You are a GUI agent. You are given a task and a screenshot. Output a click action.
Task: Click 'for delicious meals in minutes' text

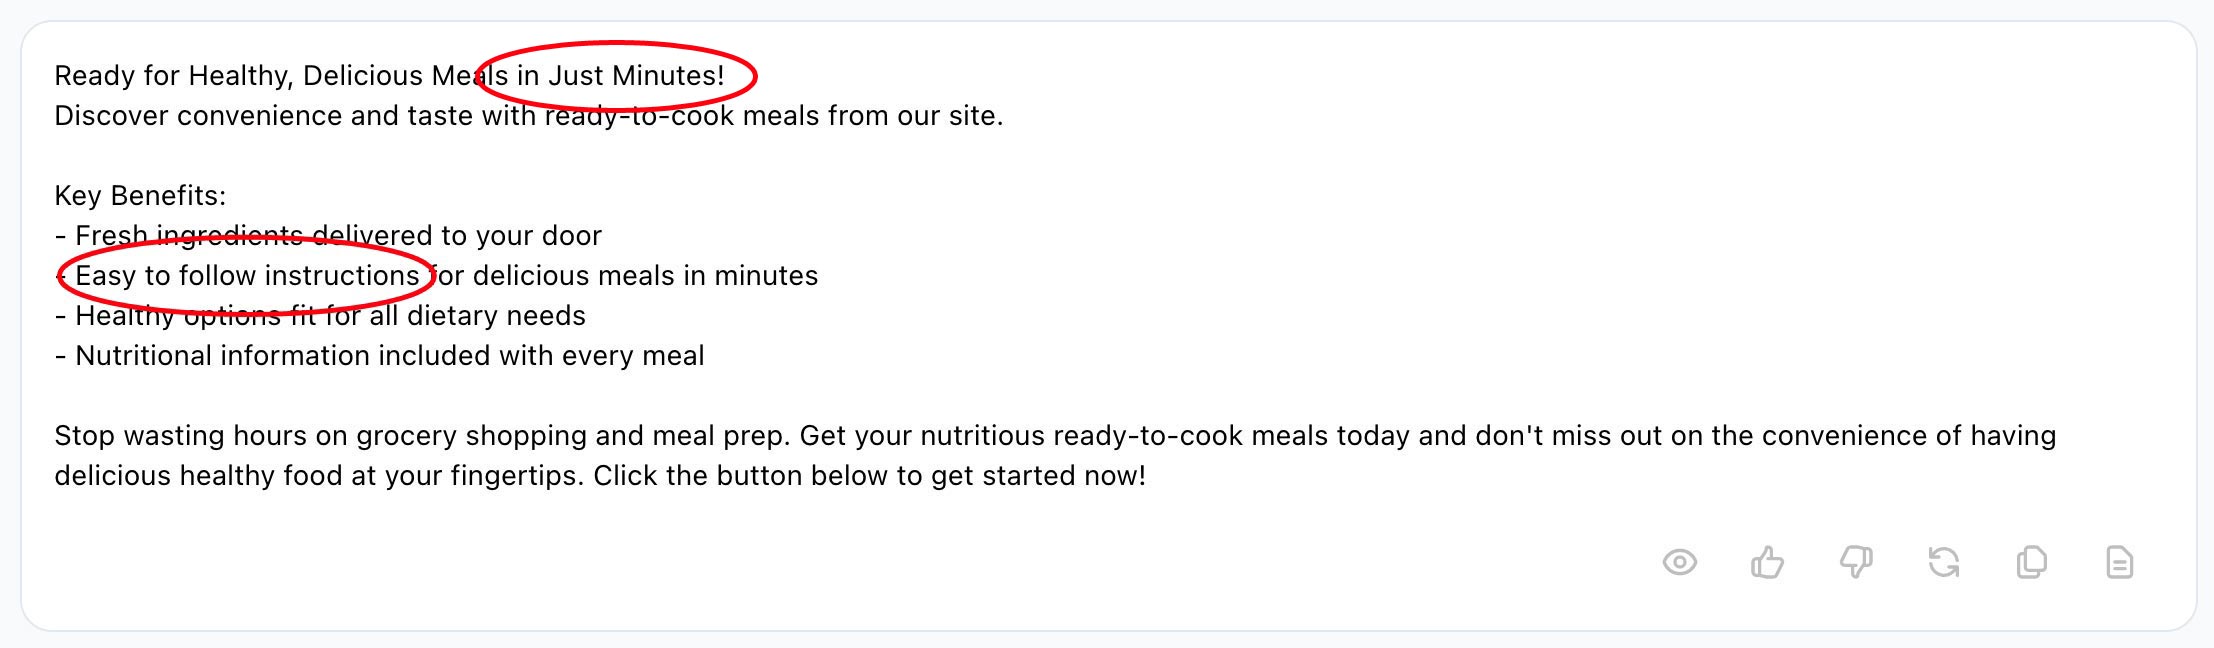[x=626, y=276]
